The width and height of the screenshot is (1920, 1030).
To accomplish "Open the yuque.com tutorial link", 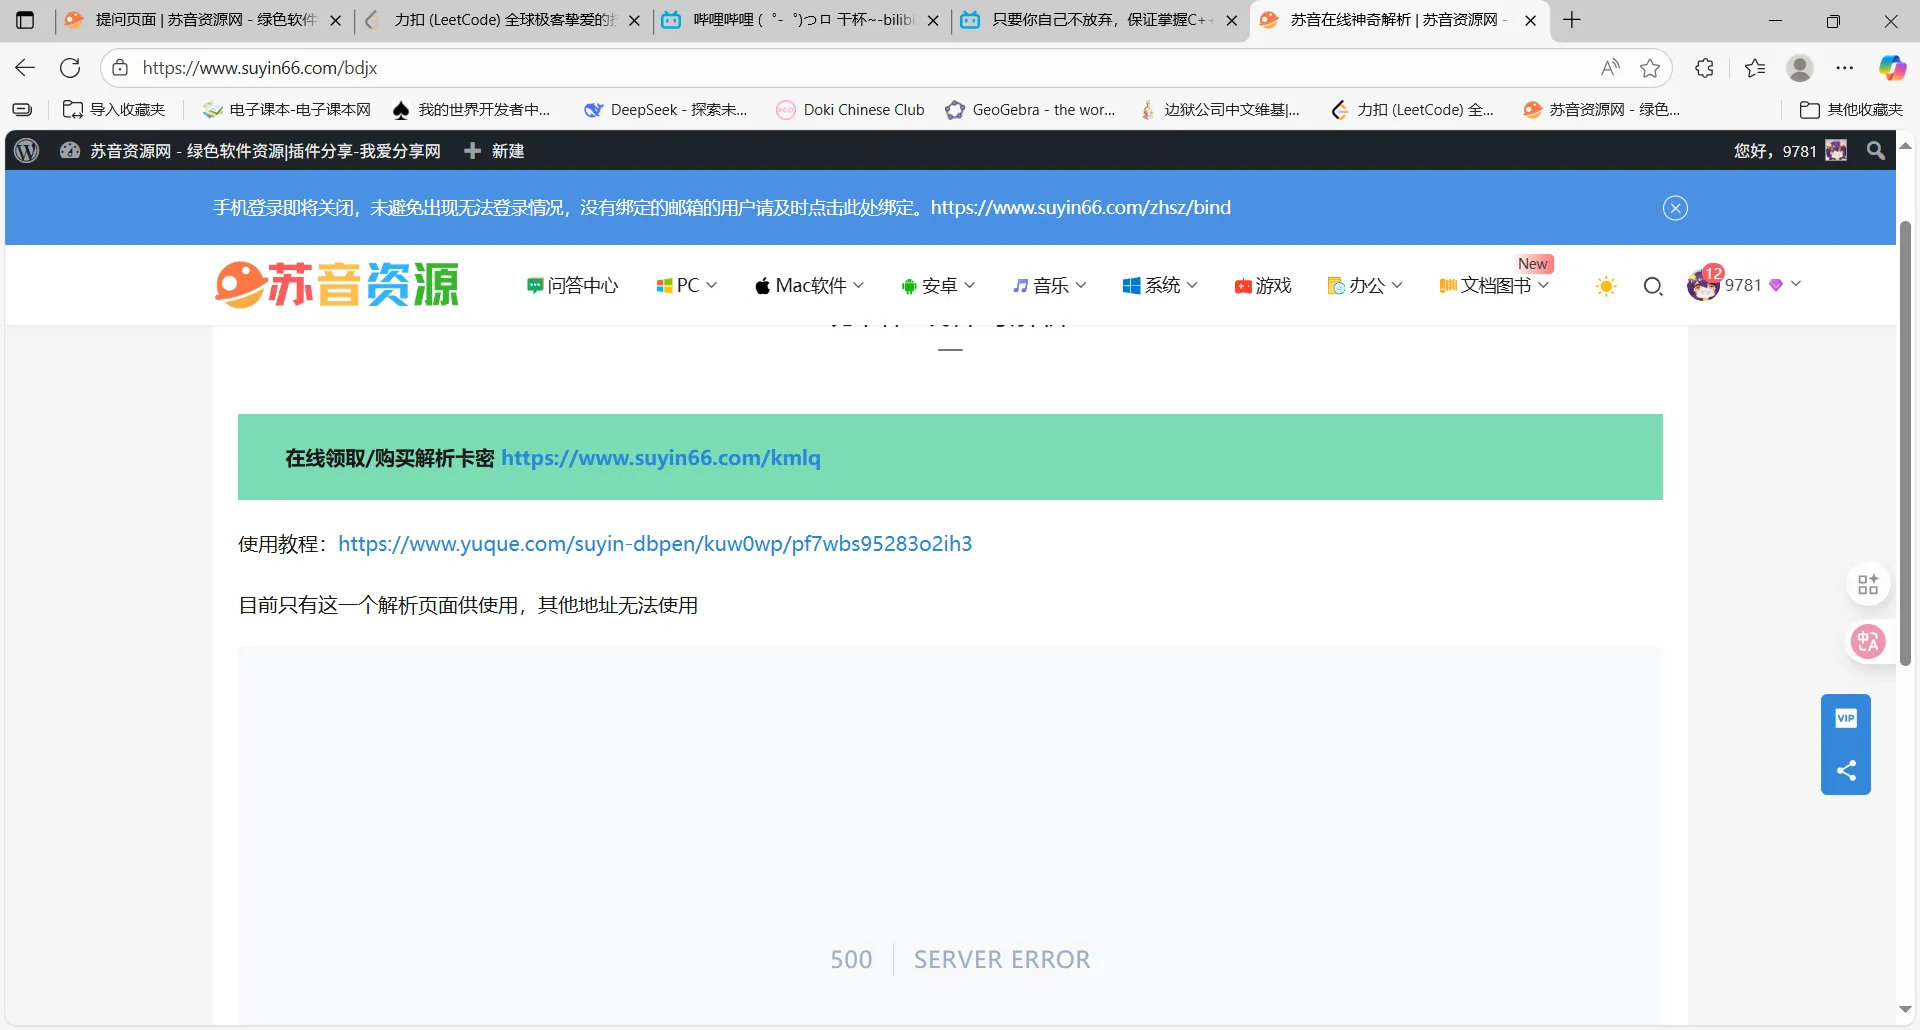I will click(654, 544).
